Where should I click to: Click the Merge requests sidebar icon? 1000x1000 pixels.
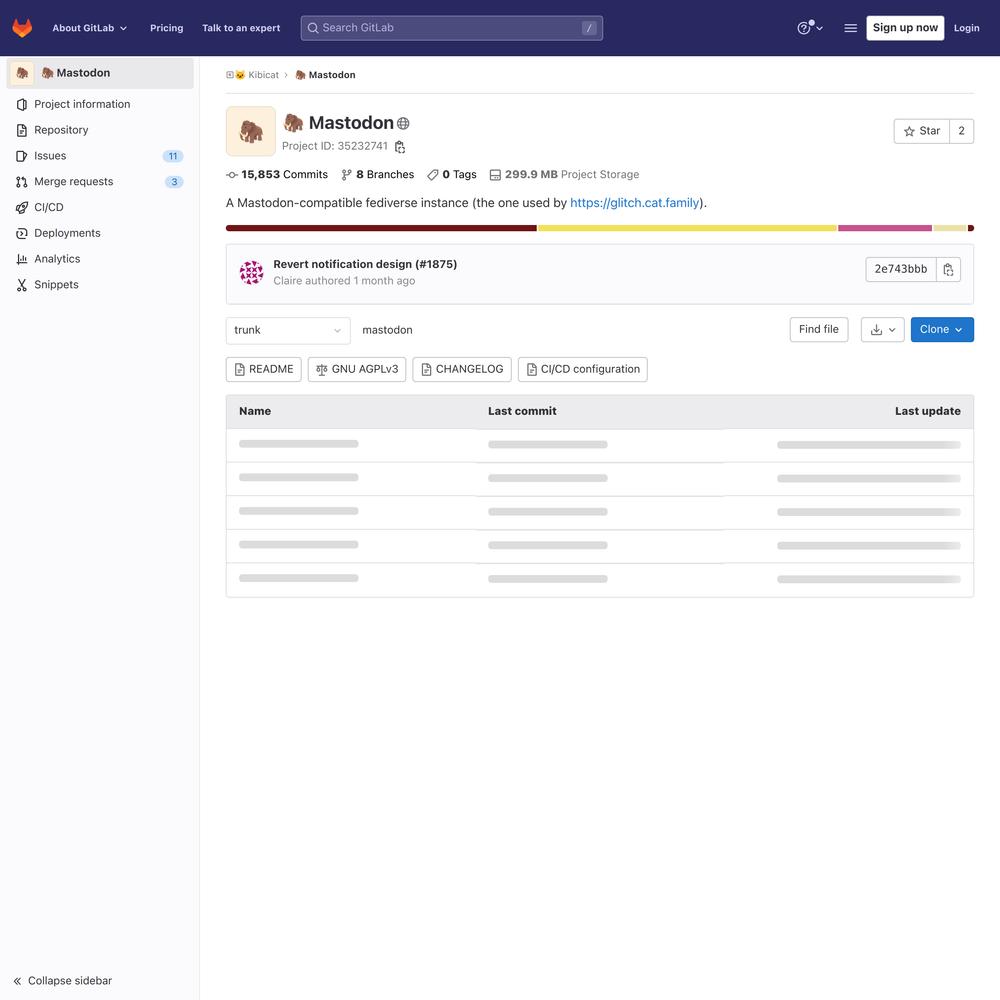pyautogui.click(x=22, y=182)
